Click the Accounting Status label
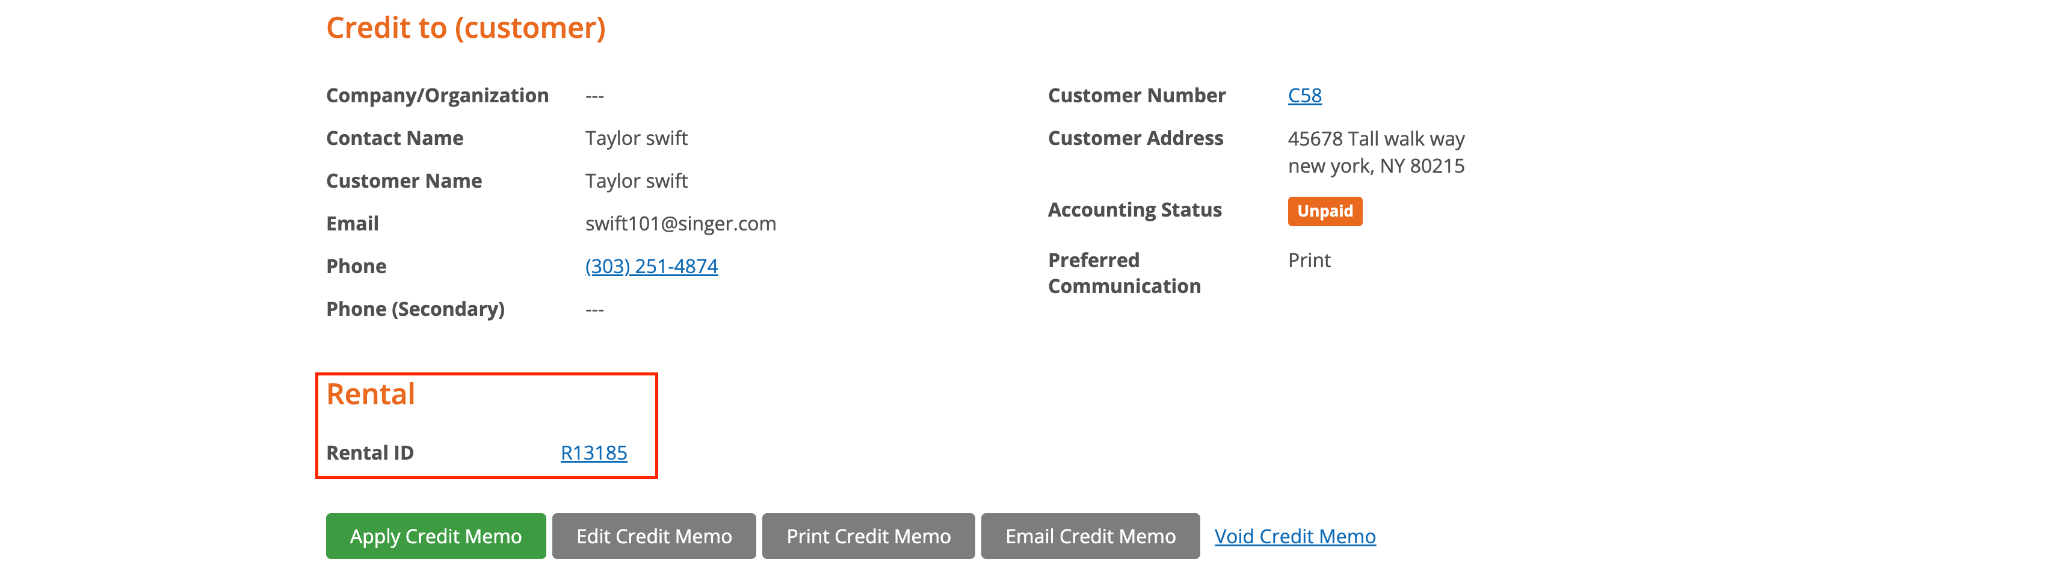Image resolution: width=2048 pixels, height=584 pixels. (x=1135, y=210)
